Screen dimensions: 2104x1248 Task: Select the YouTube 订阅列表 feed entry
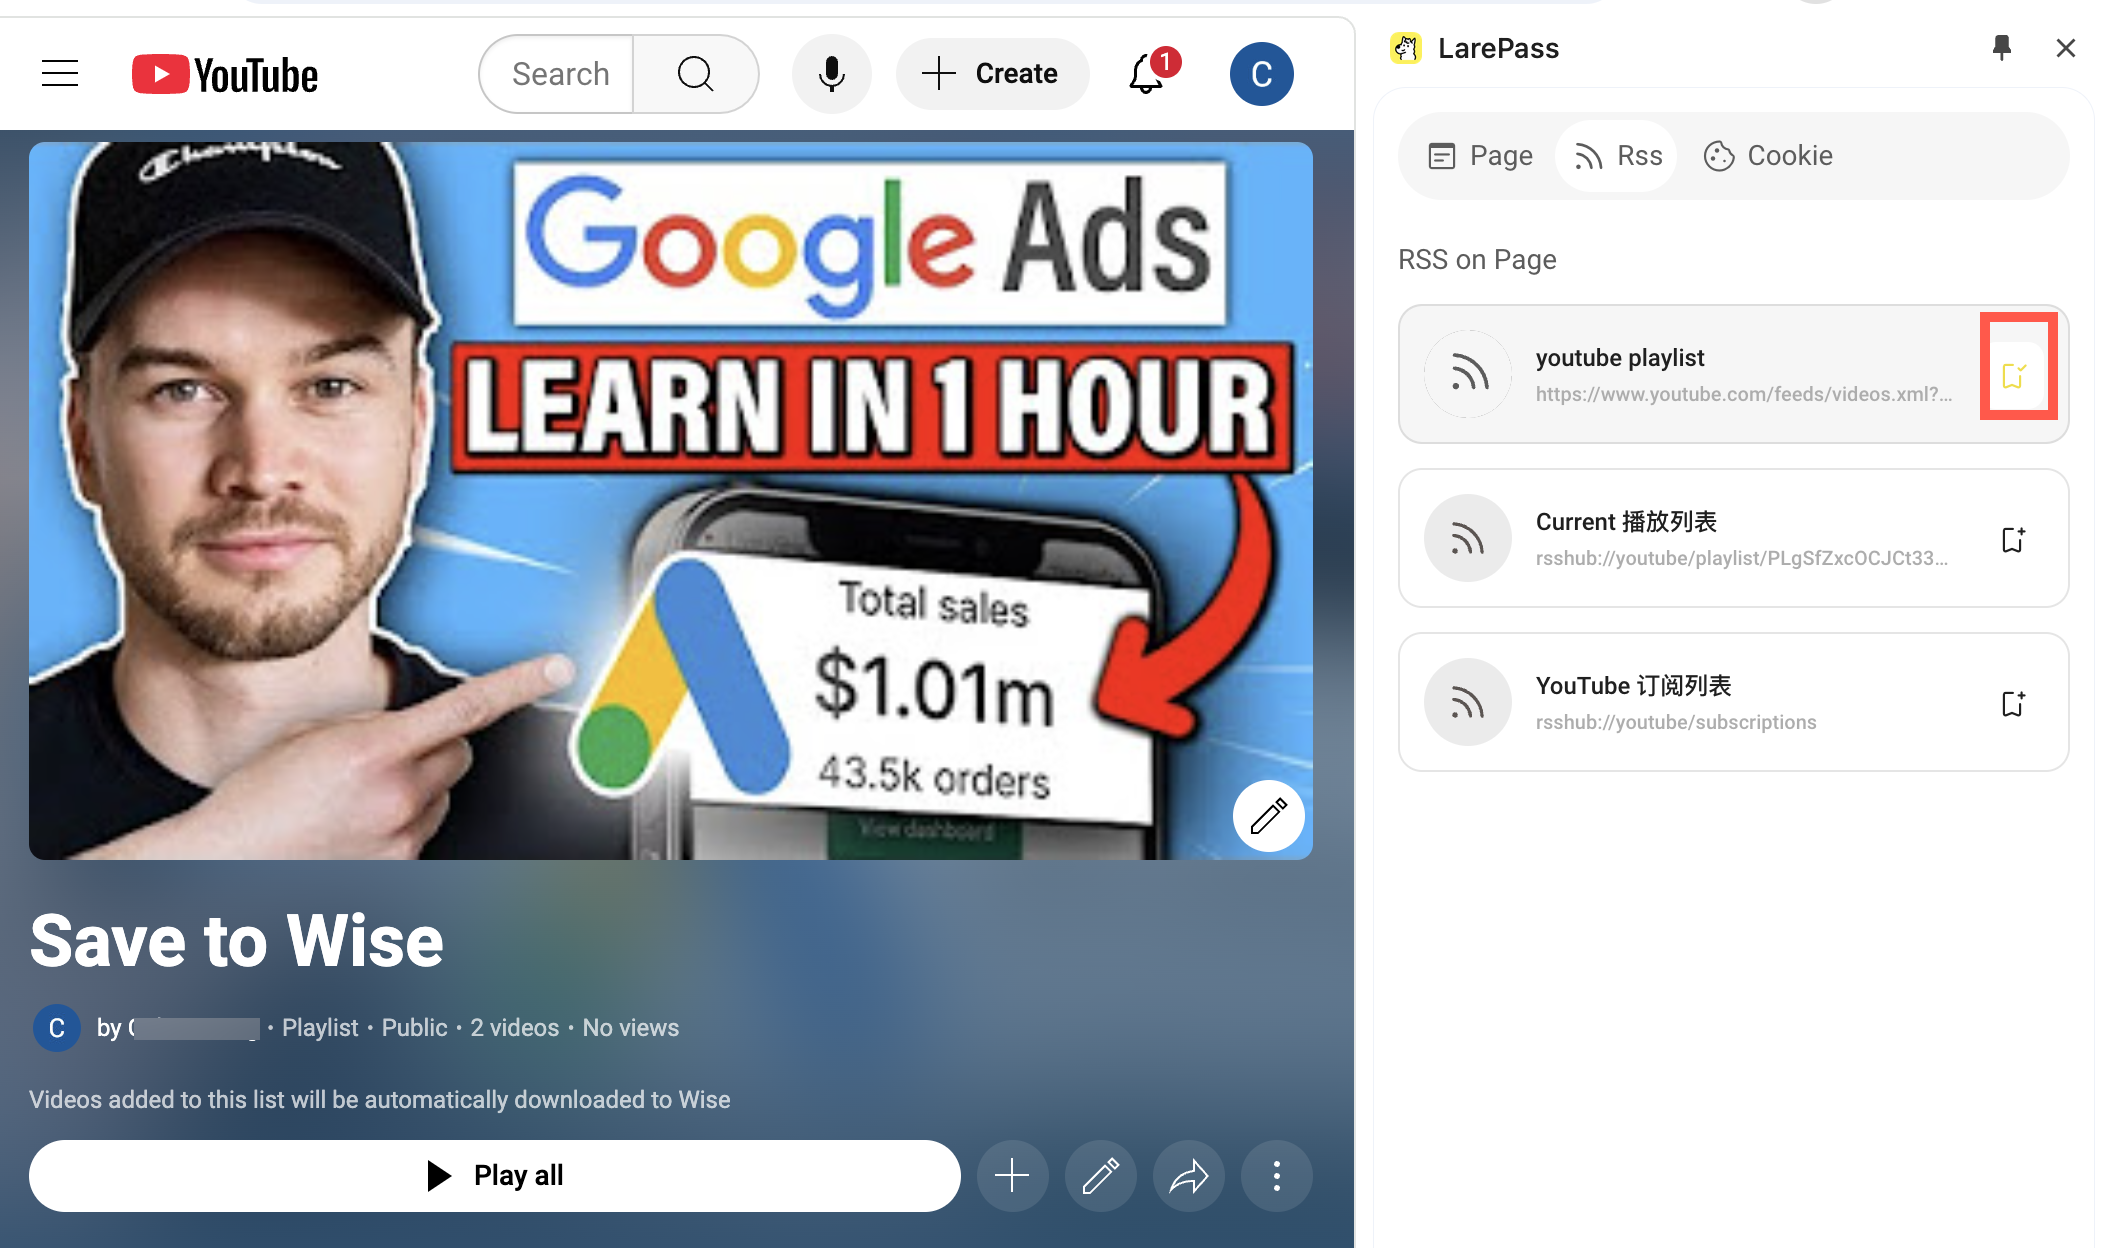tap(1733, 702)
